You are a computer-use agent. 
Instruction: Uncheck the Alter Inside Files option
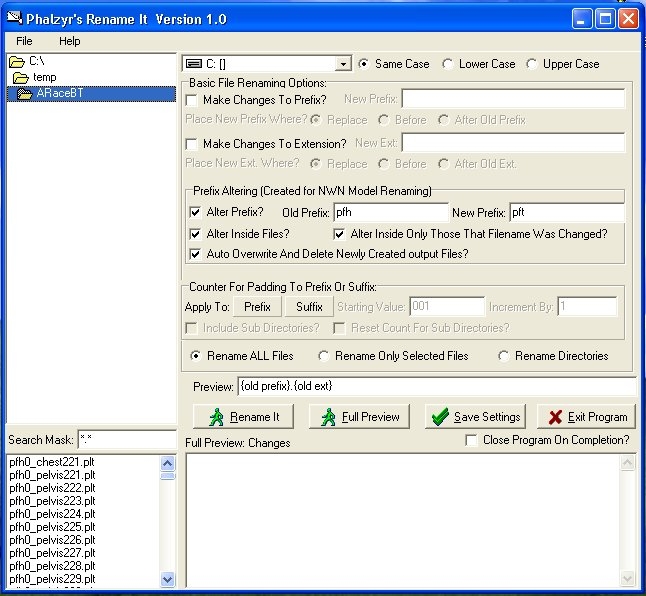click(x=195, y=234)
